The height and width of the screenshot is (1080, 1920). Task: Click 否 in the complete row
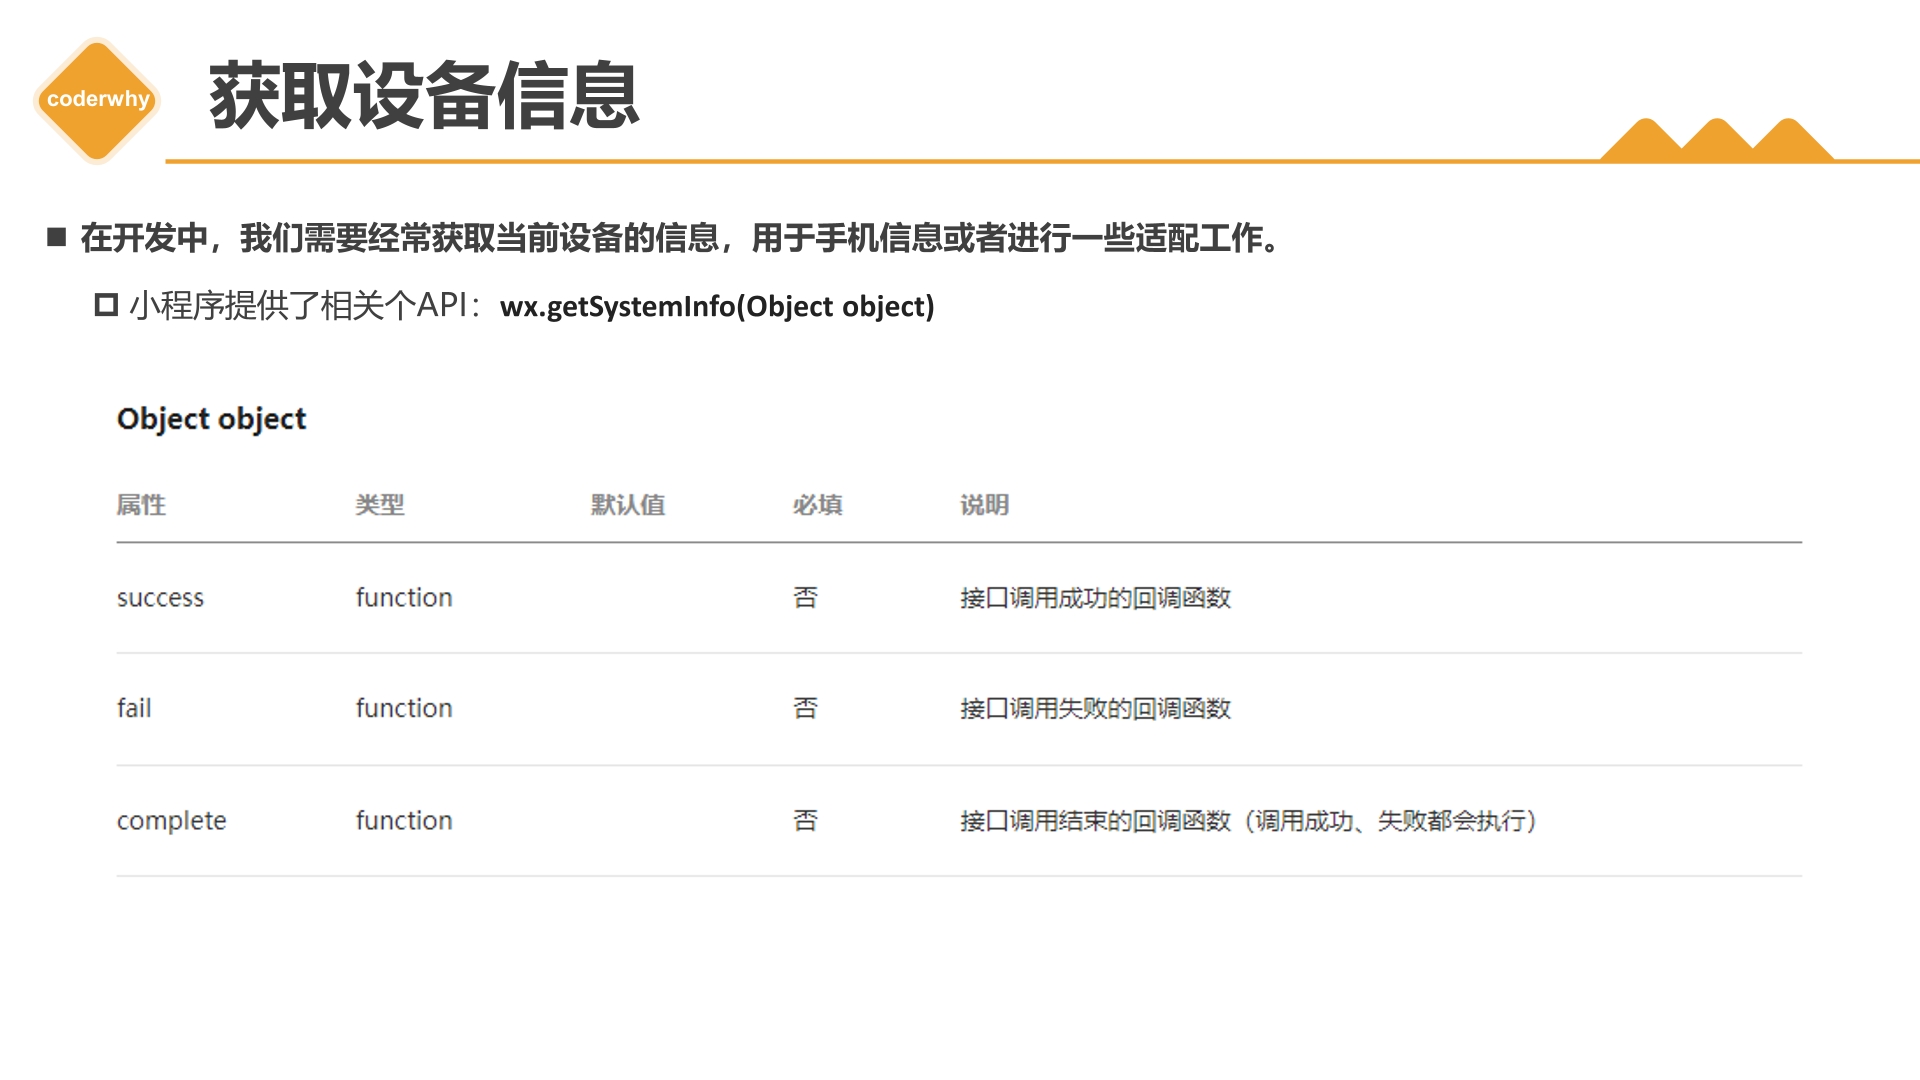point(806,821)
